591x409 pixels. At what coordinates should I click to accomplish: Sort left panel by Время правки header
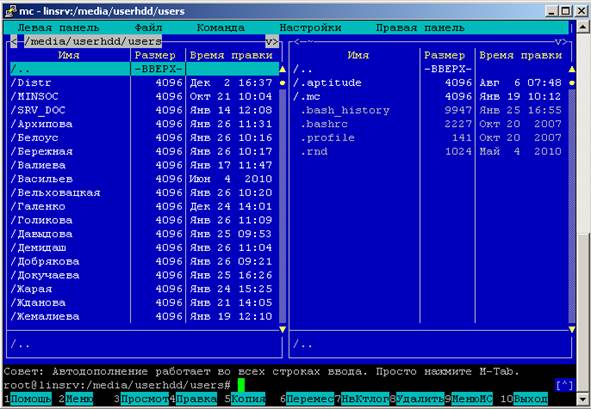[x=231, y=55]
